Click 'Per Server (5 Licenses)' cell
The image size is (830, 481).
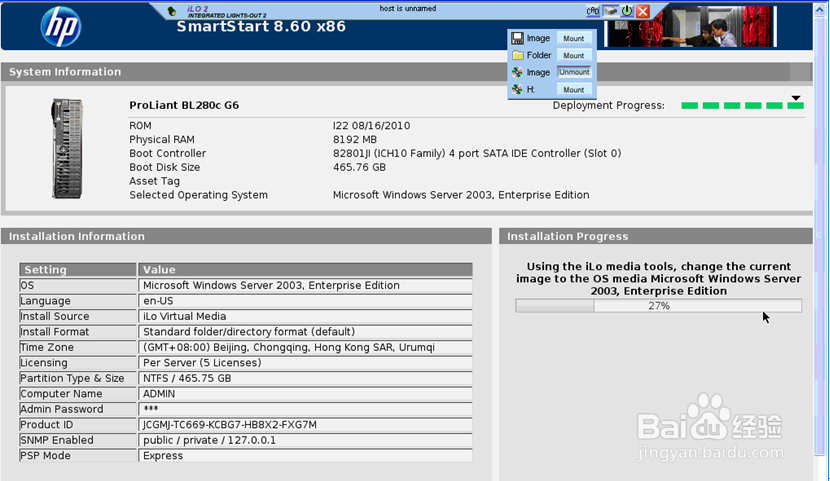305,362
